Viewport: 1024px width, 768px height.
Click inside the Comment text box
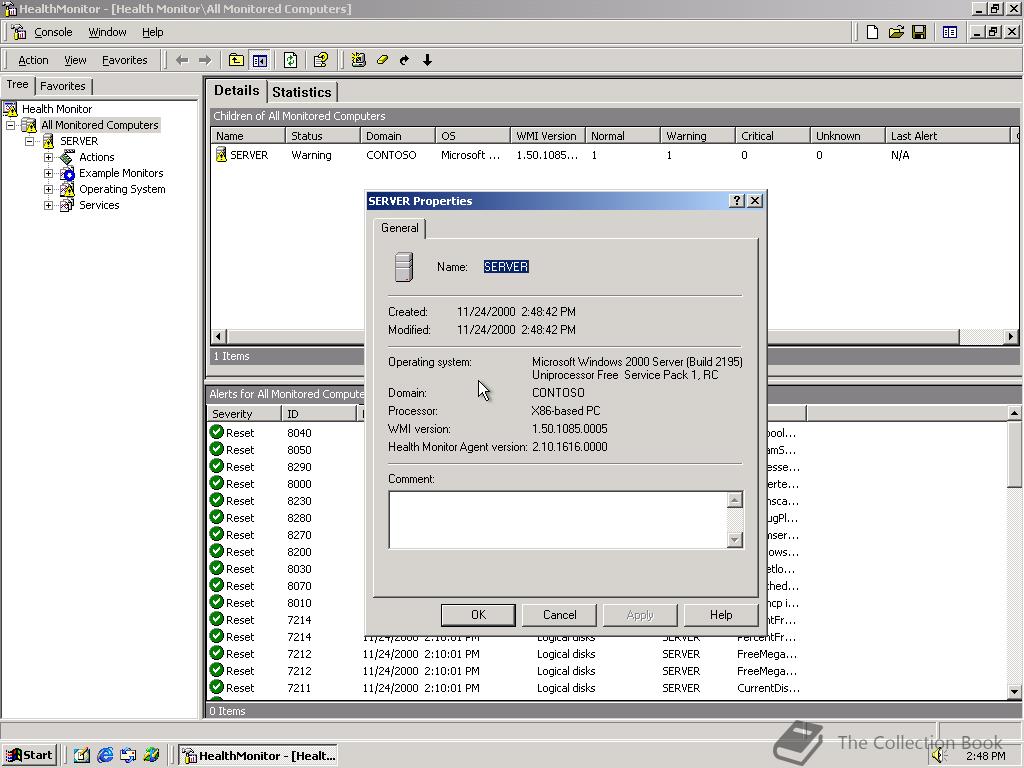pos(558,519)
